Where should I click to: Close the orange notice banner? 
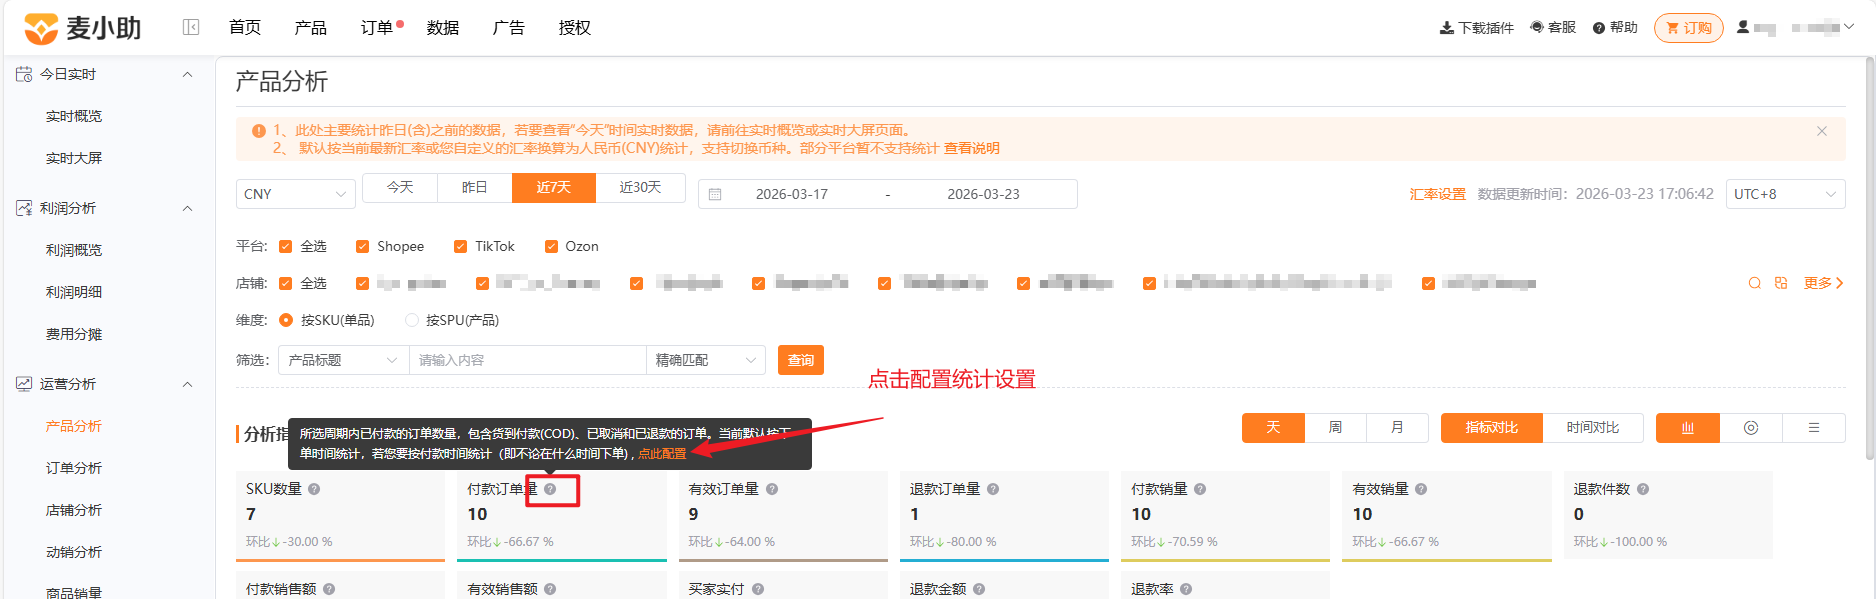tap(1822, 131)
